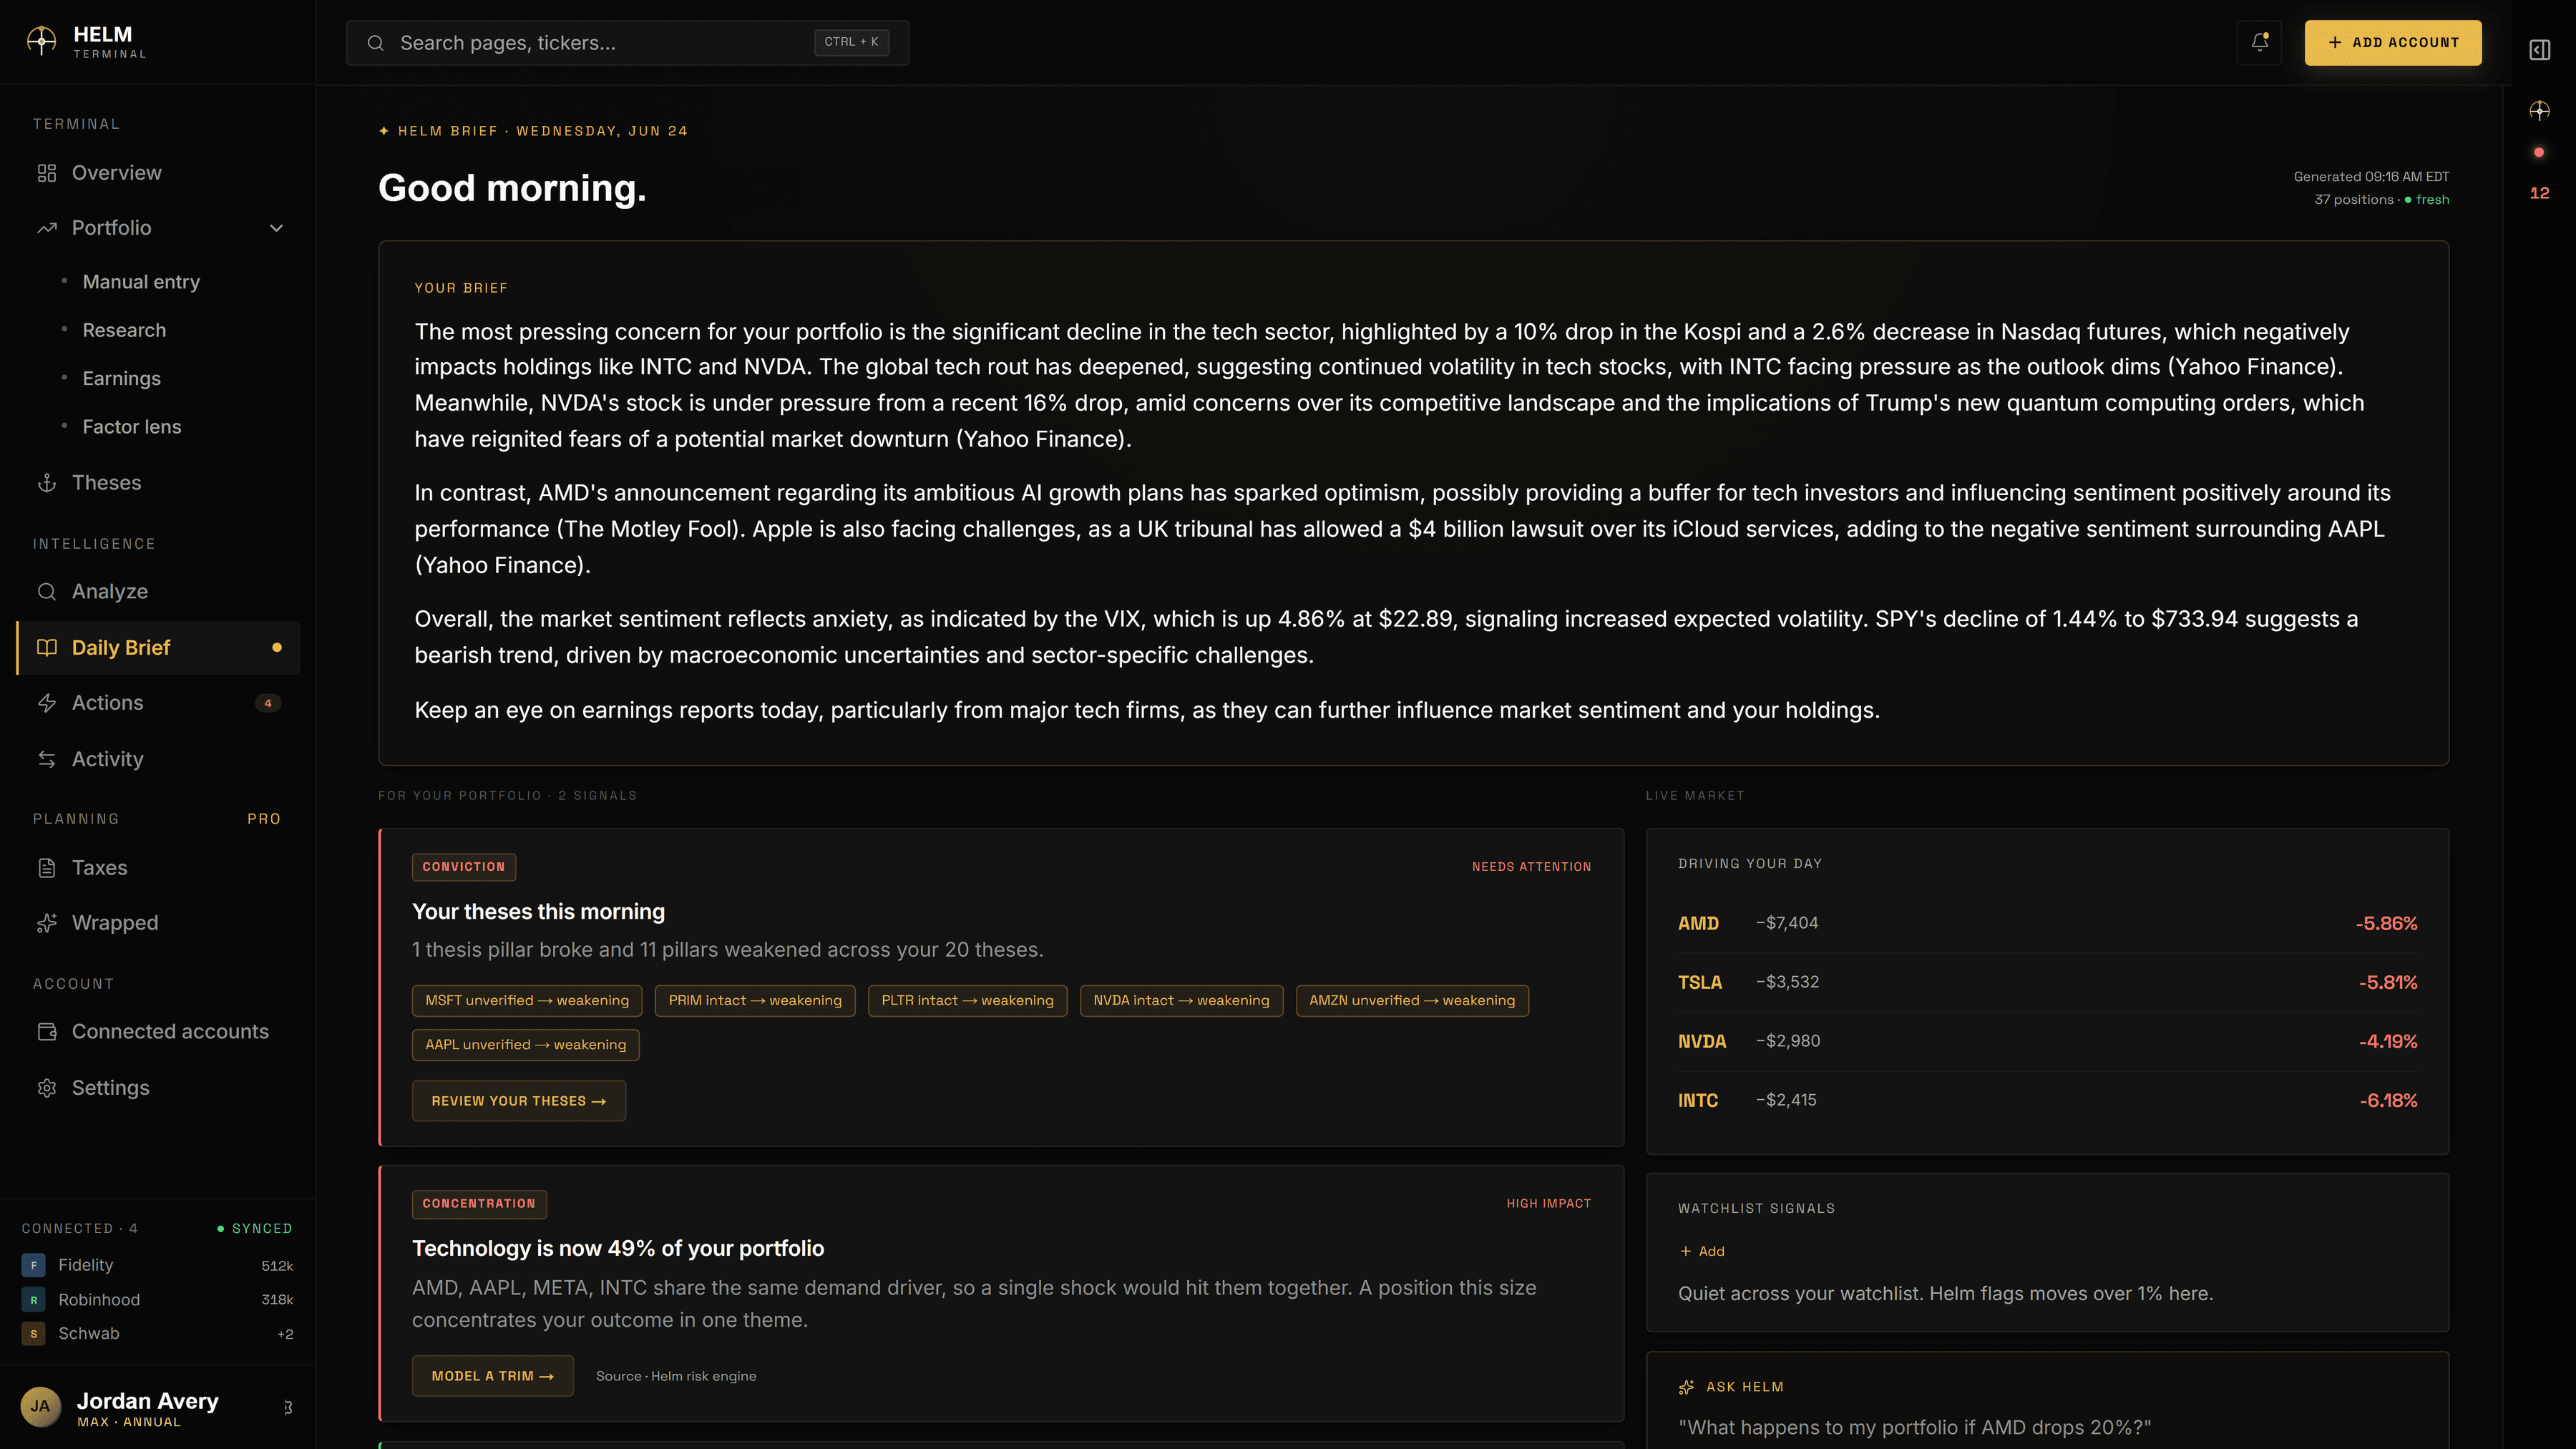Screen dimensions: 2576x1449
Task: Click the Synced status indicator
Action: [x=255, y=1228]
